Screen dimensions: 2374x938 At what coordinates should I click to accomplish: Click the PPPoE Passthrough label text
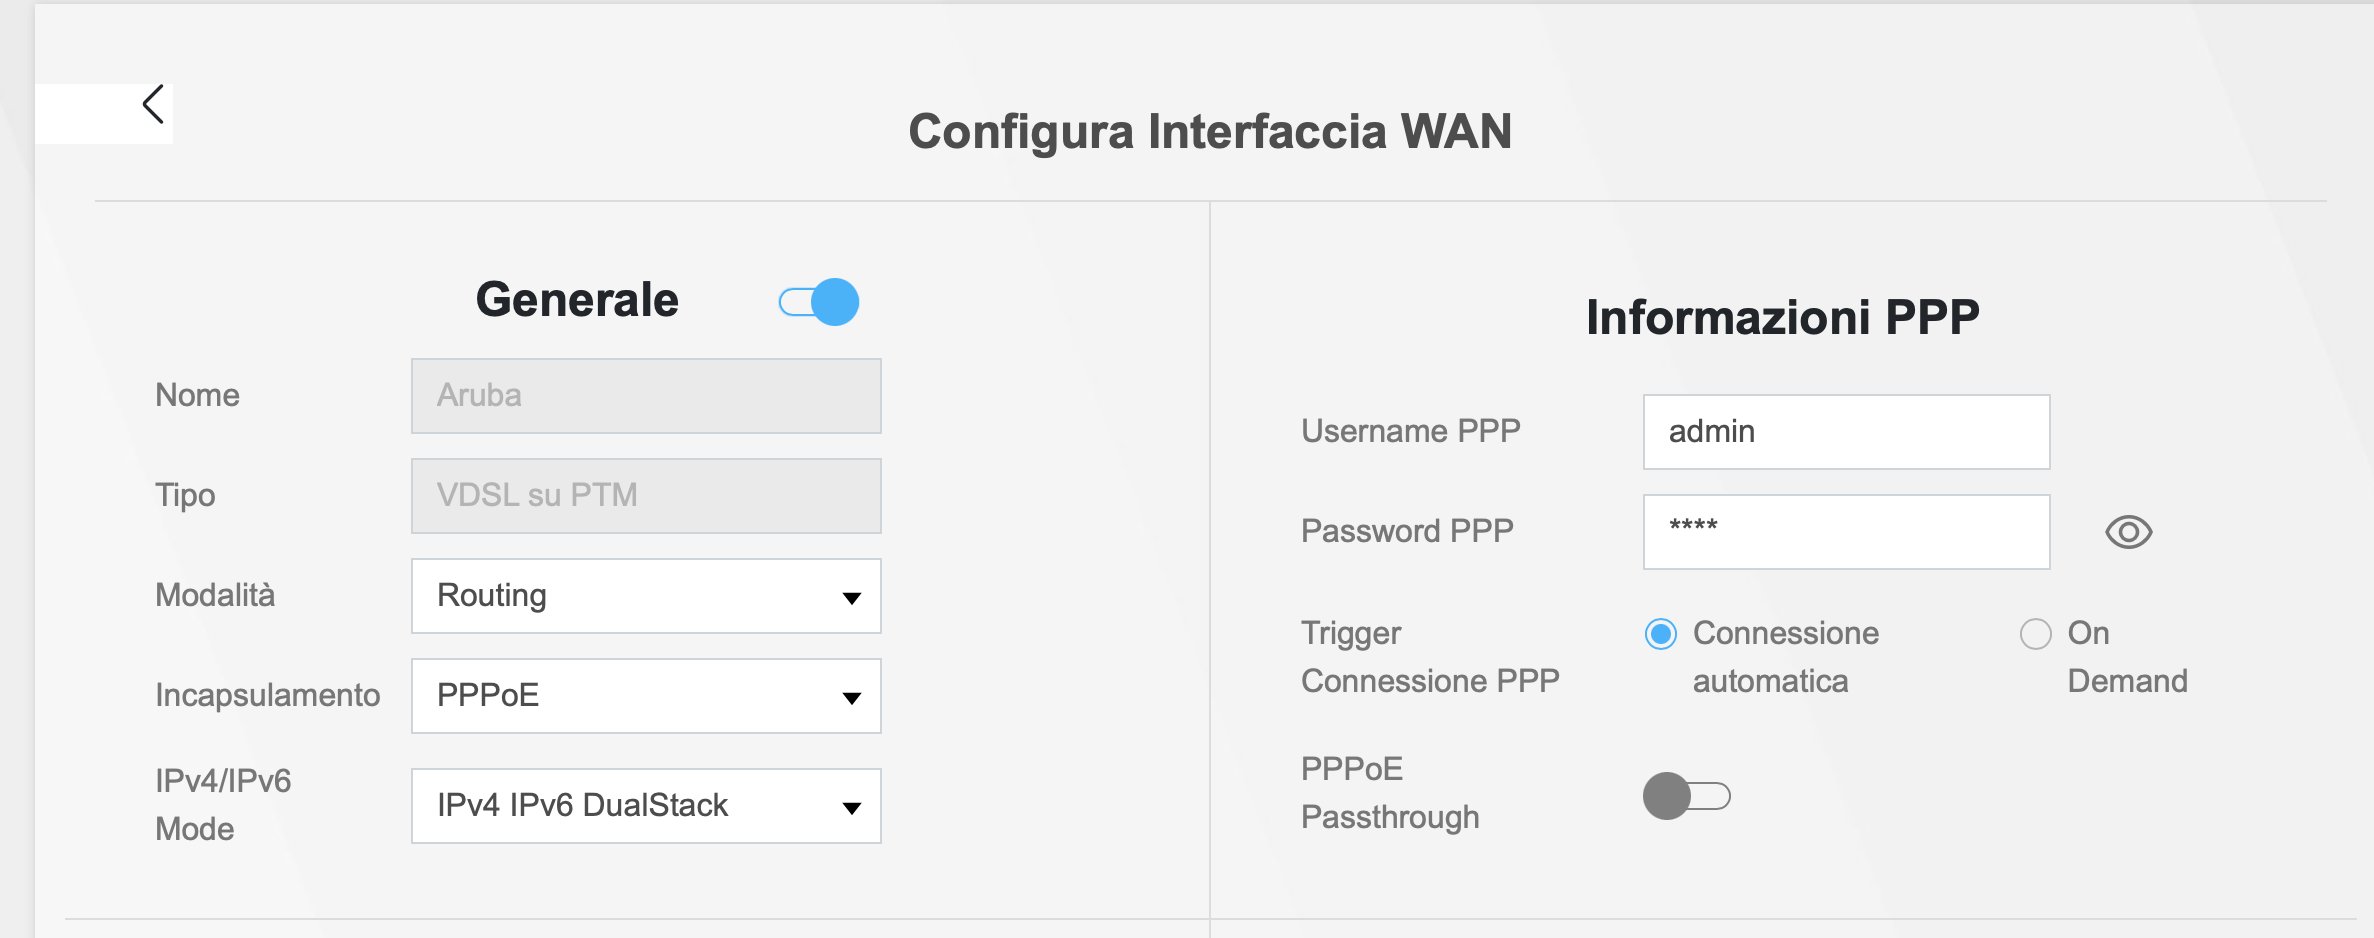[1389, 793]
